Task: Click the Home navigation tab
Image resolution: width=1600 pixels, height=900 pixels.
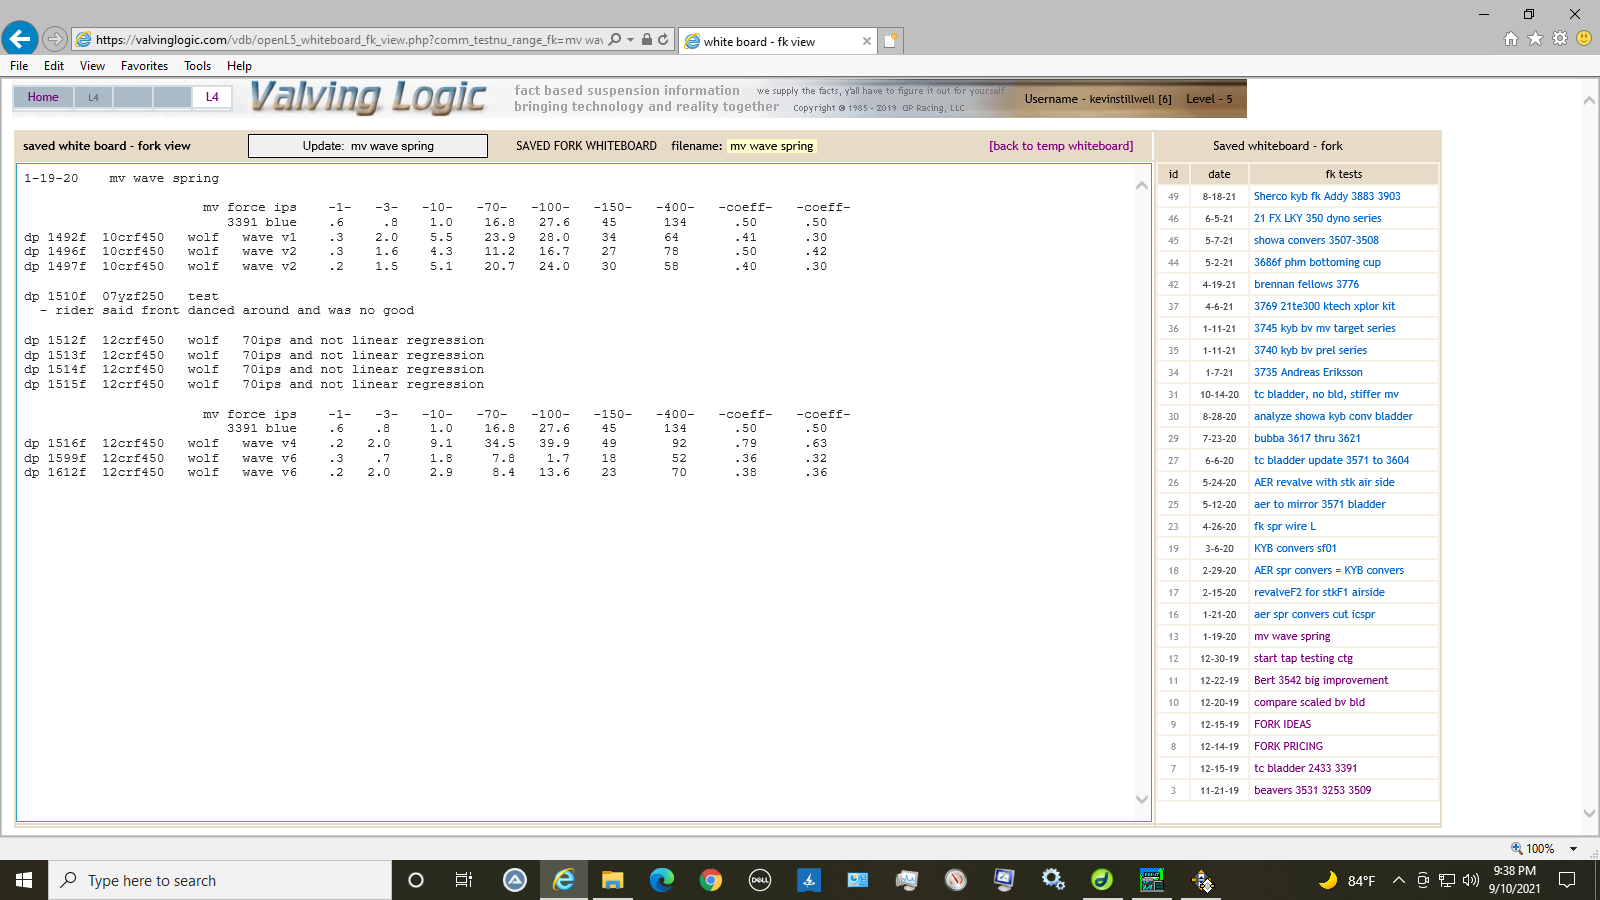Action: [x=43, y=97]
